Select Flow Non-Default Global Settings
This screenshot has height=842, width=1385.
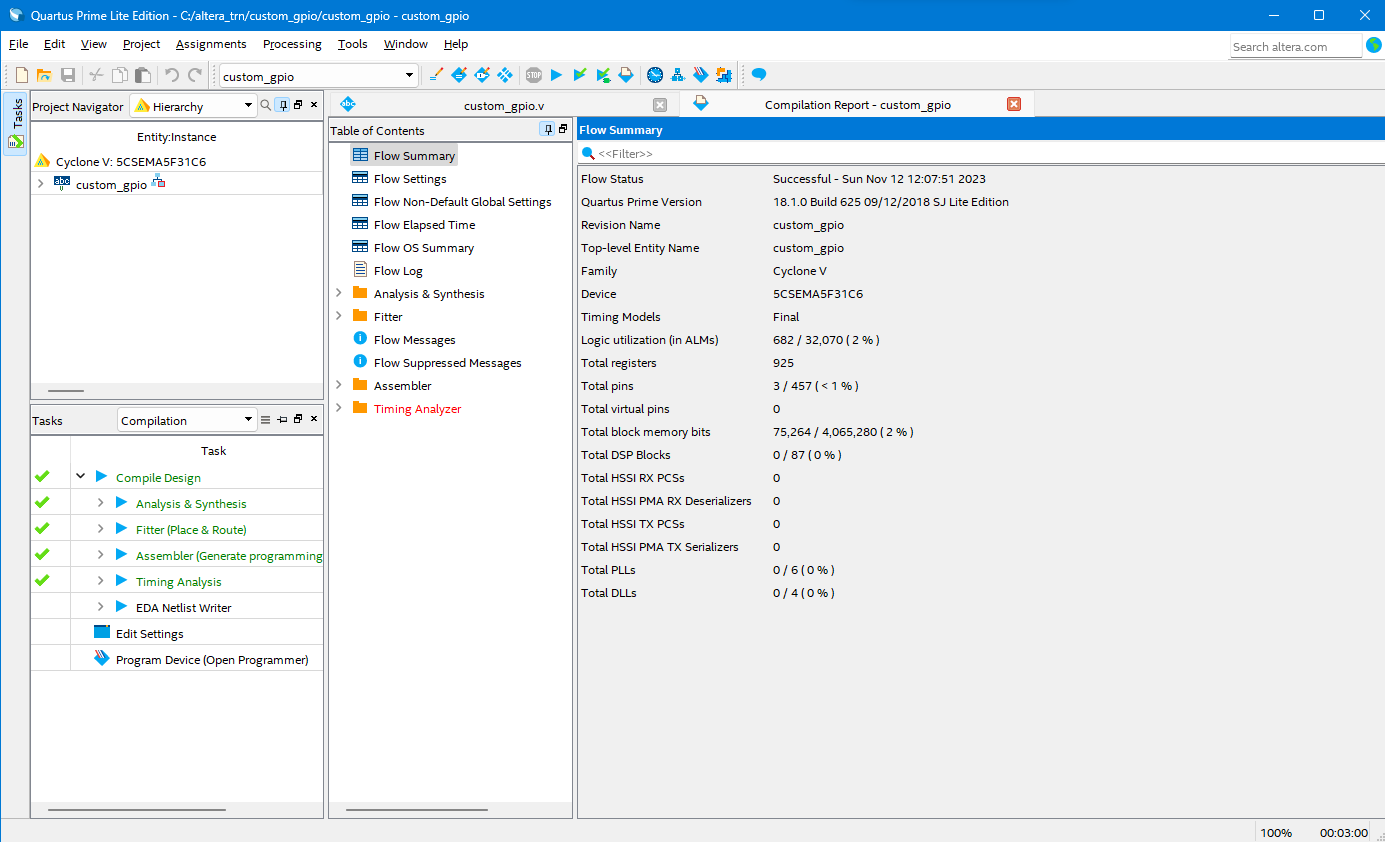(462, 202)
